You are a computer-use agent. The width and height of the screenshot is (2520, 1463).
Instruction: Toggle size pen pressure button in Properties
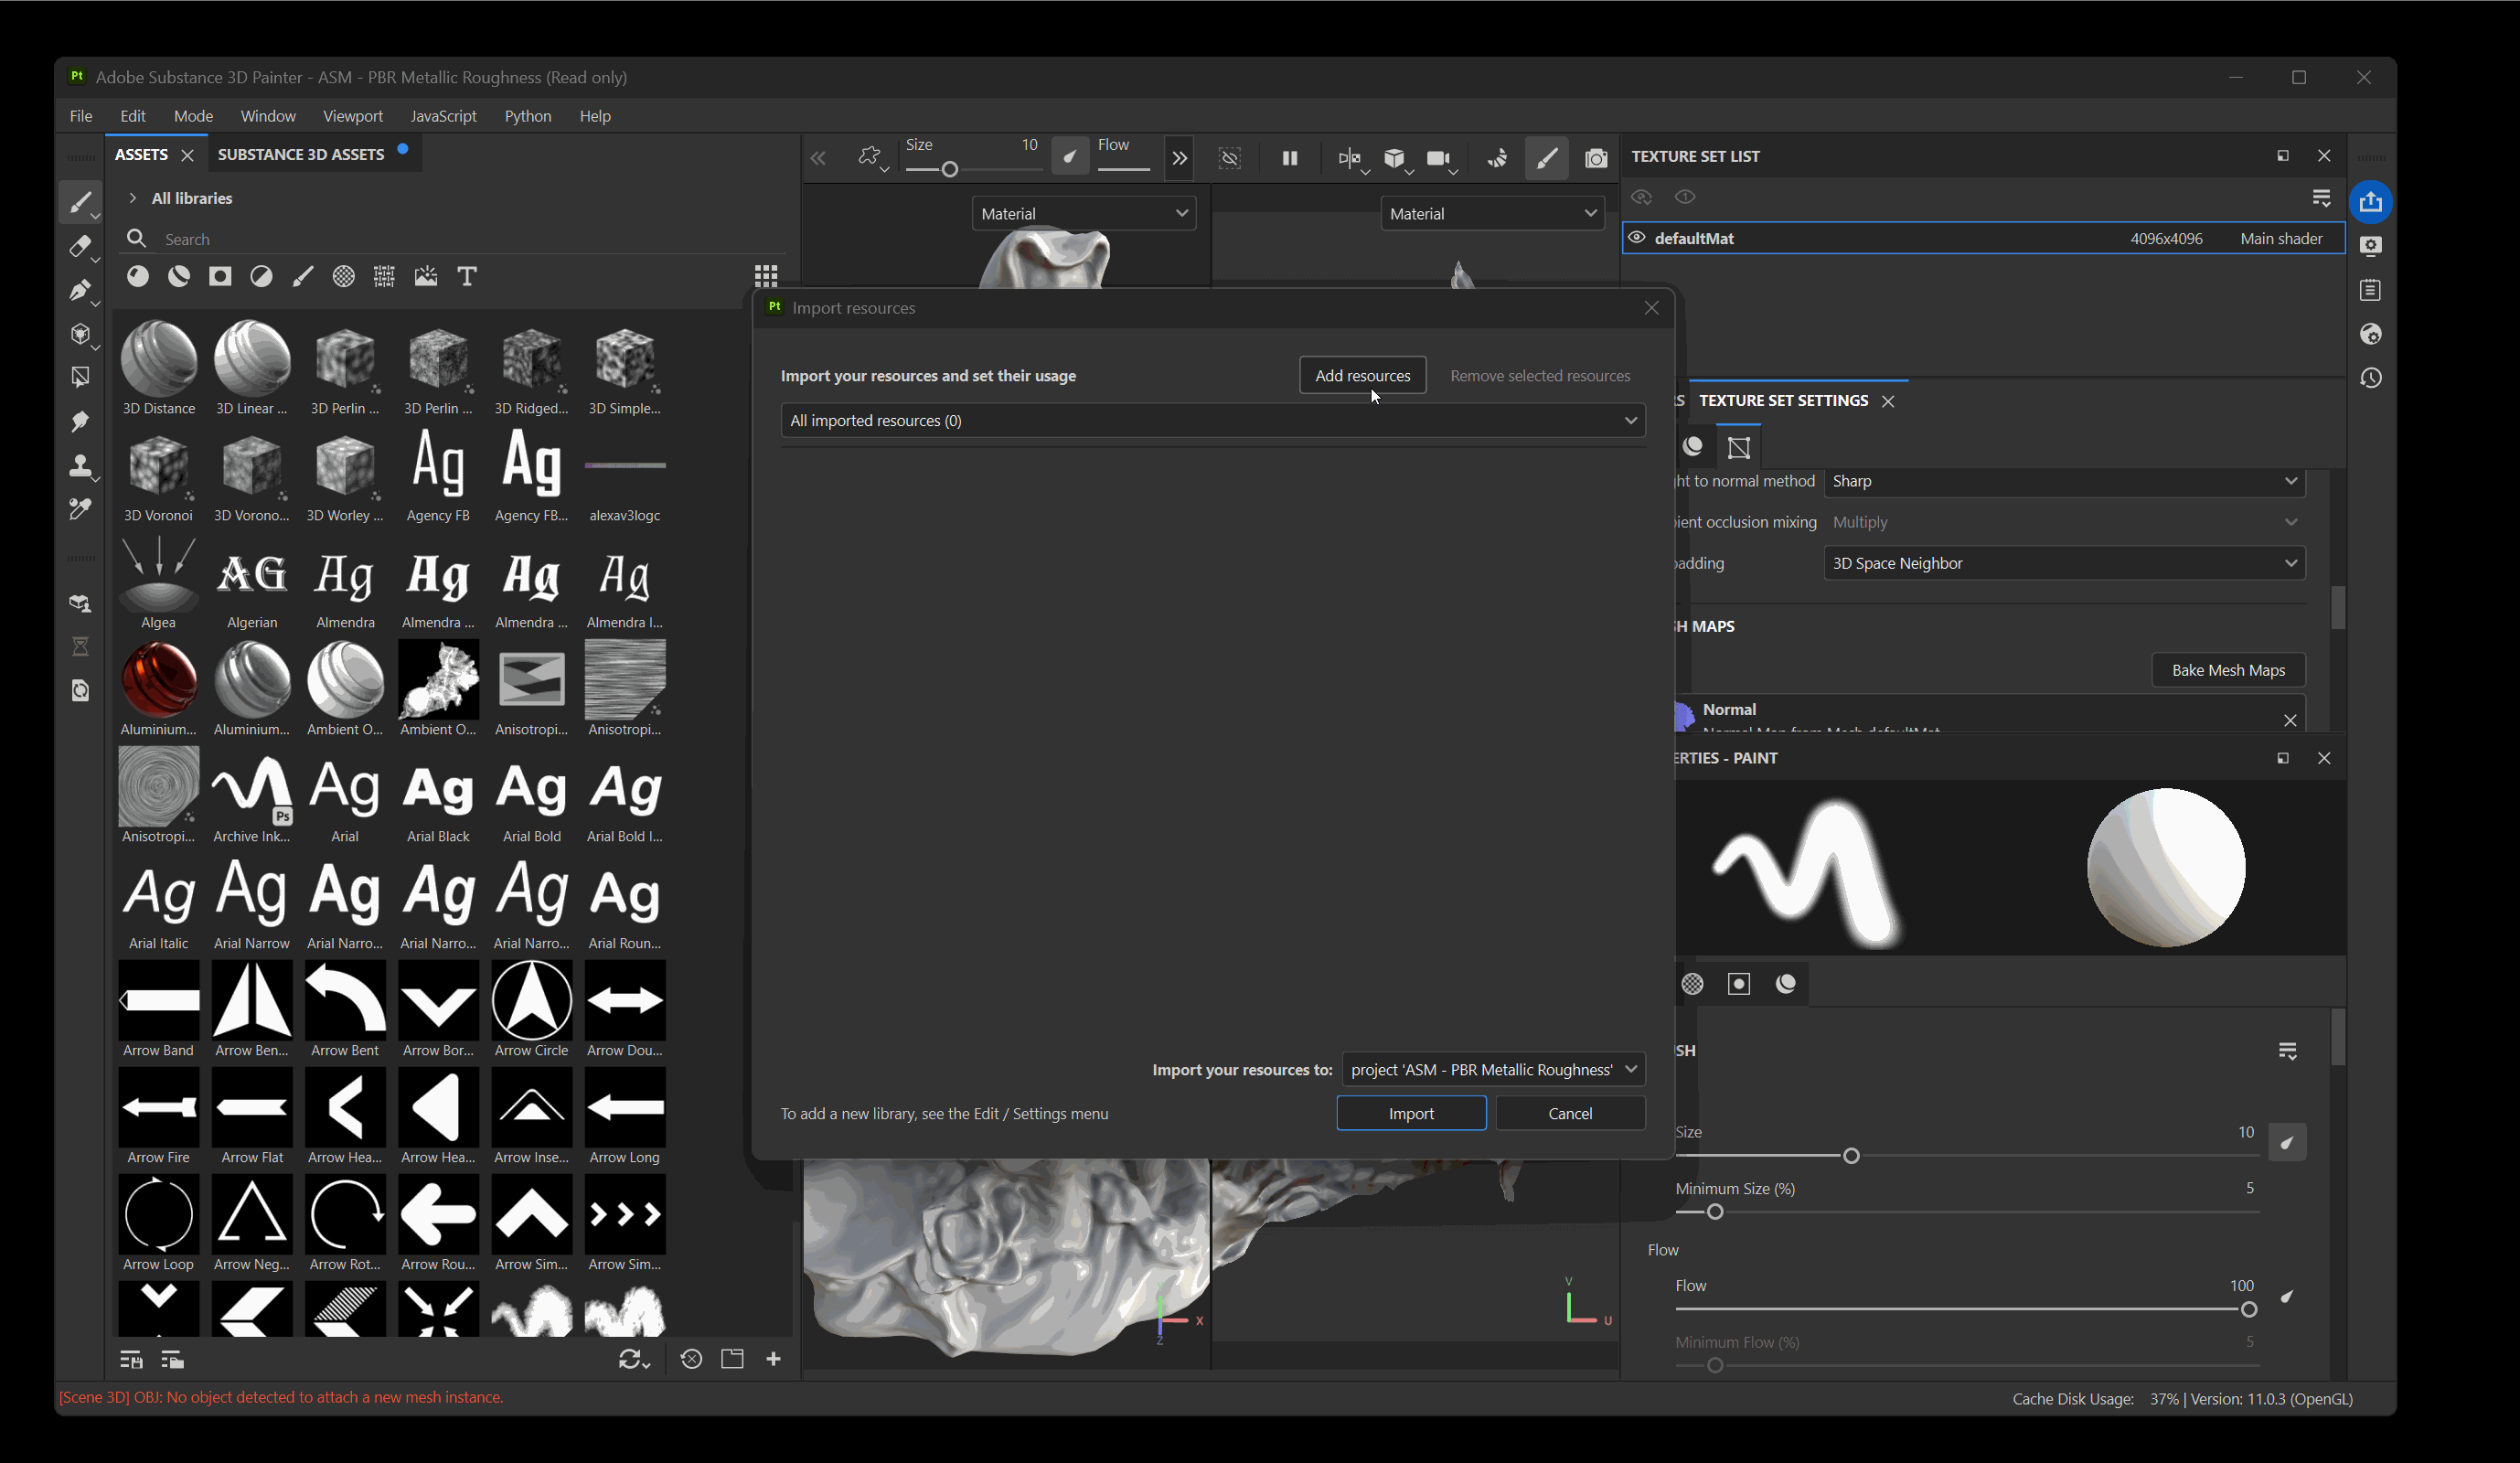(x=2286, y=1142)
